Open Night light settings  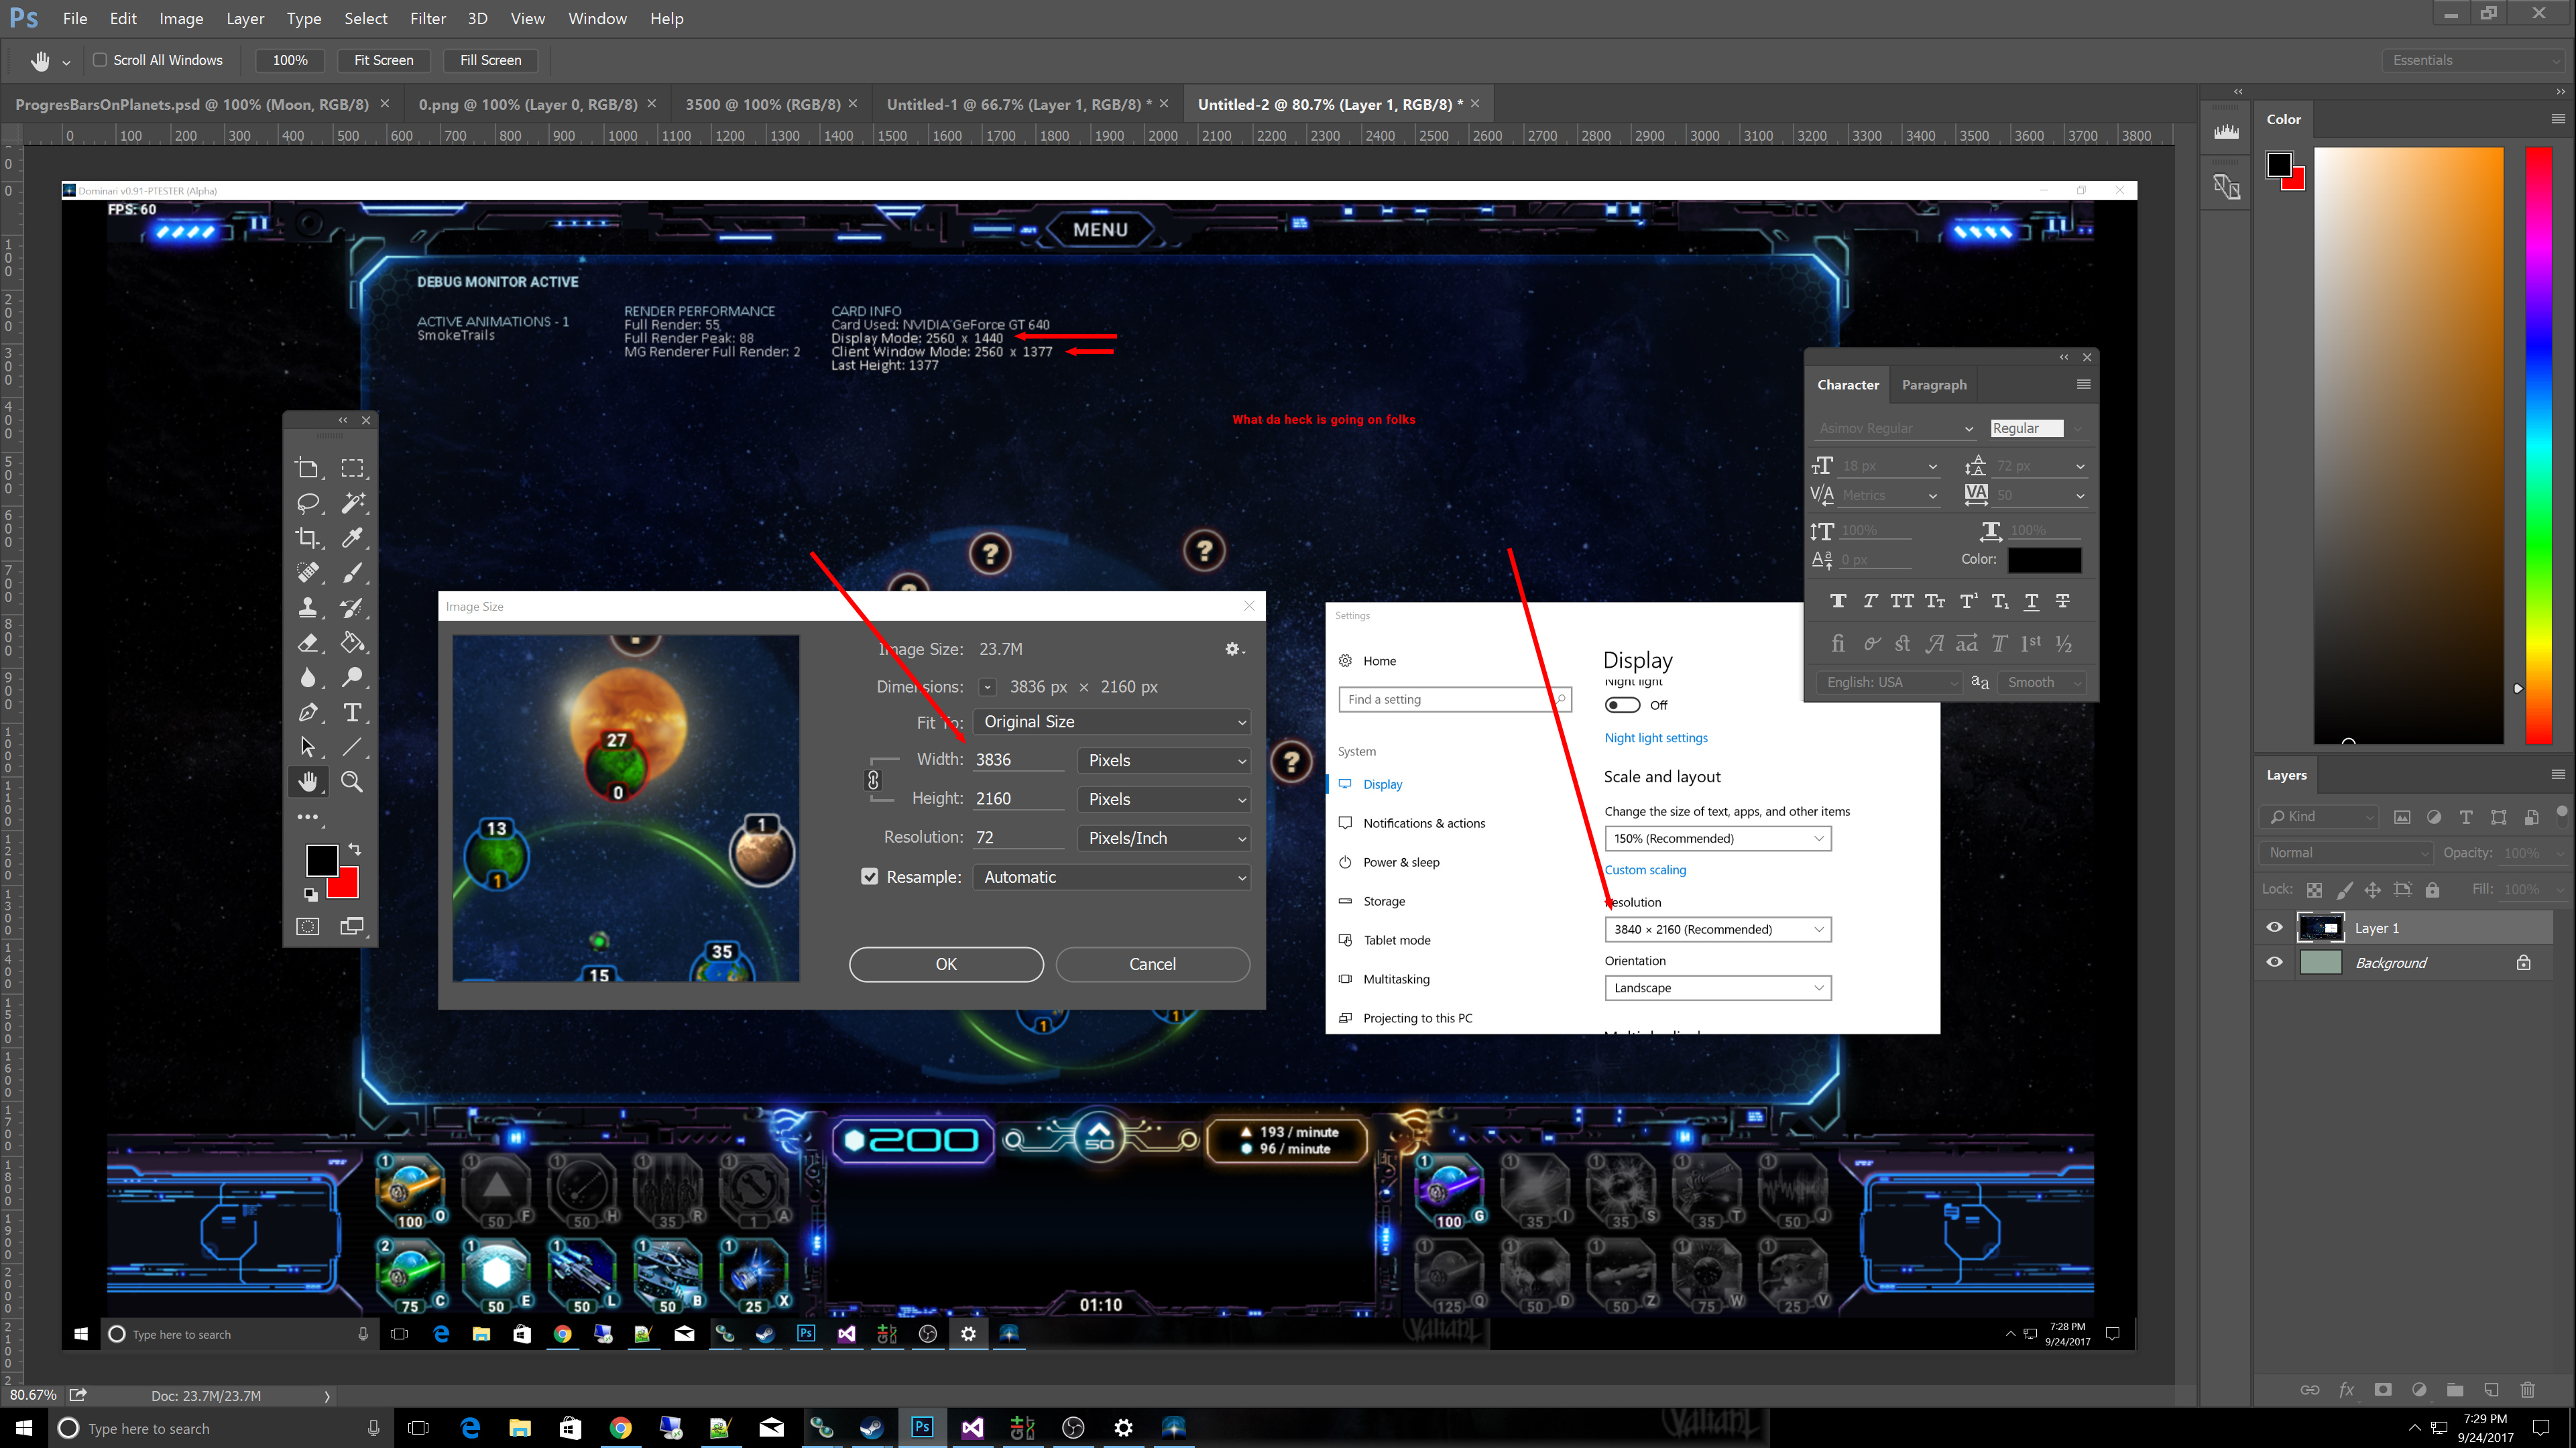click(1656, 737)
